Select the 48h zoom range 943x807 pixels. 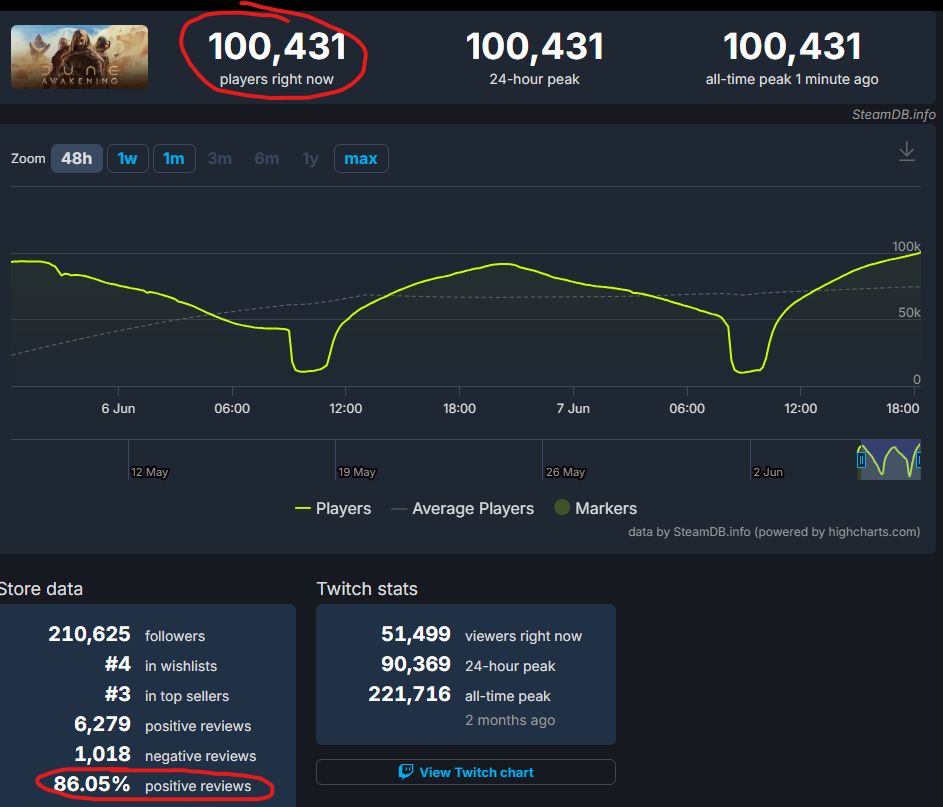coord(76,159)
